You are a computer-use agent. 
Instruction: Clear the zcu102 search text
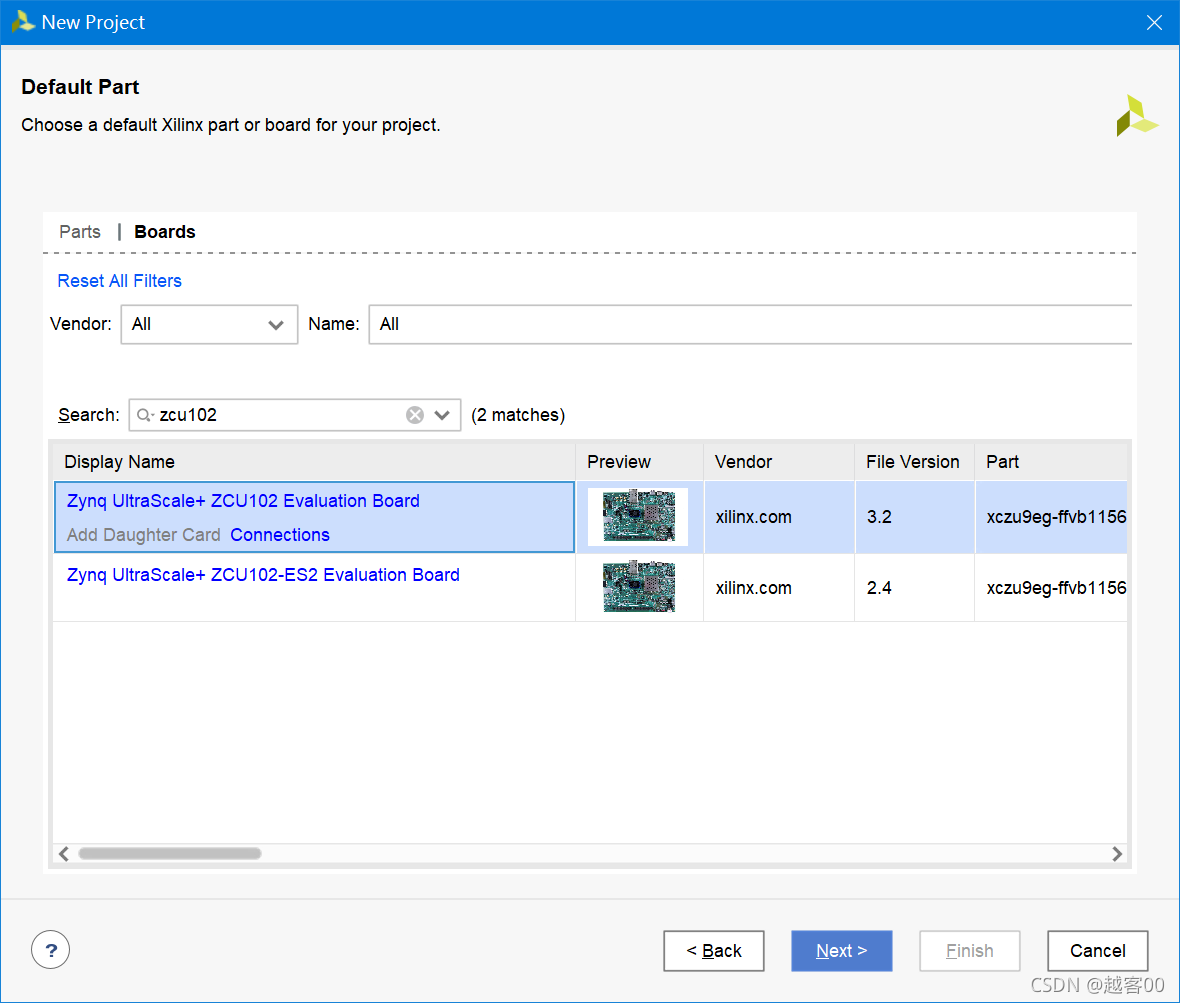pyautogui.click(x=415, y=415)
